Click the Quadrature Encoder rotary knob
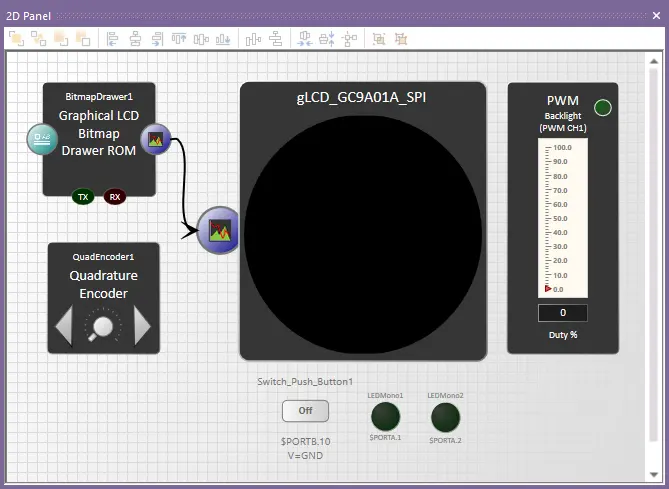The width and height of the screenshot is (669, 489). [103, 326]
